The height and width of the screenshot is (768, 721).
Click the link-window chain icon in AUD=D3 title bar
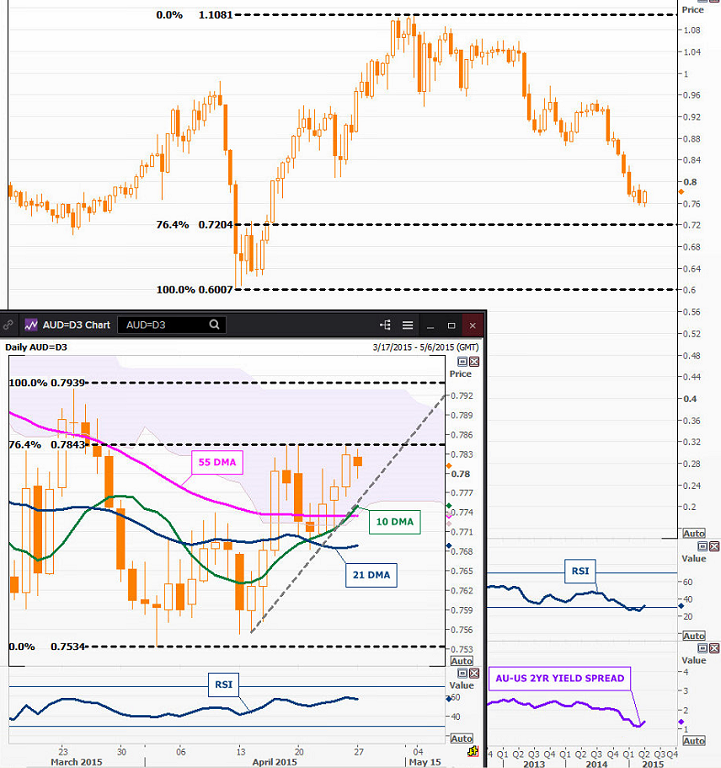click(8, 325)
